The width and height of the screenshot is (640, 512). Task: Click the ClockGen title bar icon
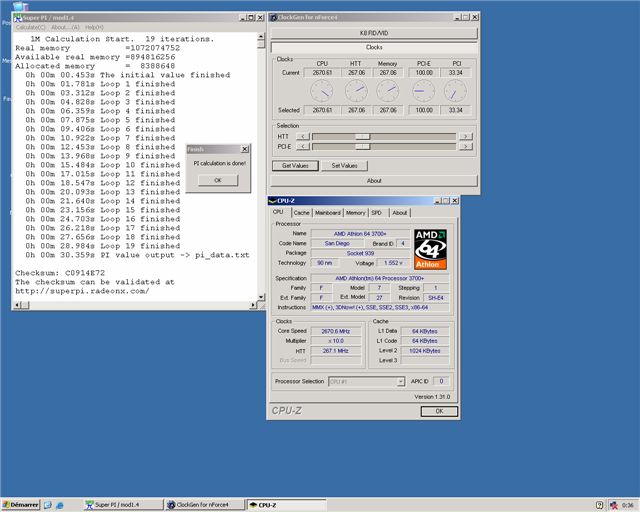pos(275,17)
